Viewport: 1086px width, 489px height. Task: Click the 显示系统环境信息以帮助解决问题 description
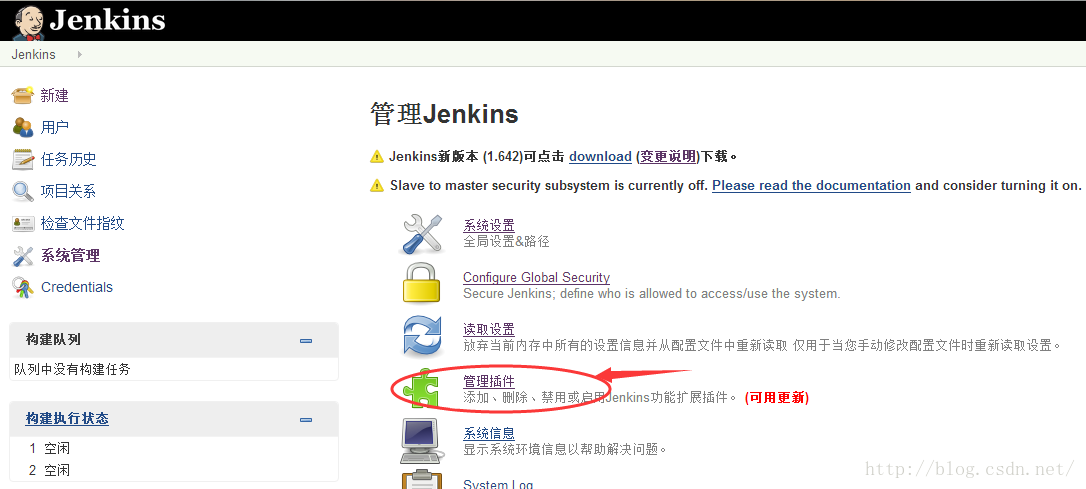[564, 450]
